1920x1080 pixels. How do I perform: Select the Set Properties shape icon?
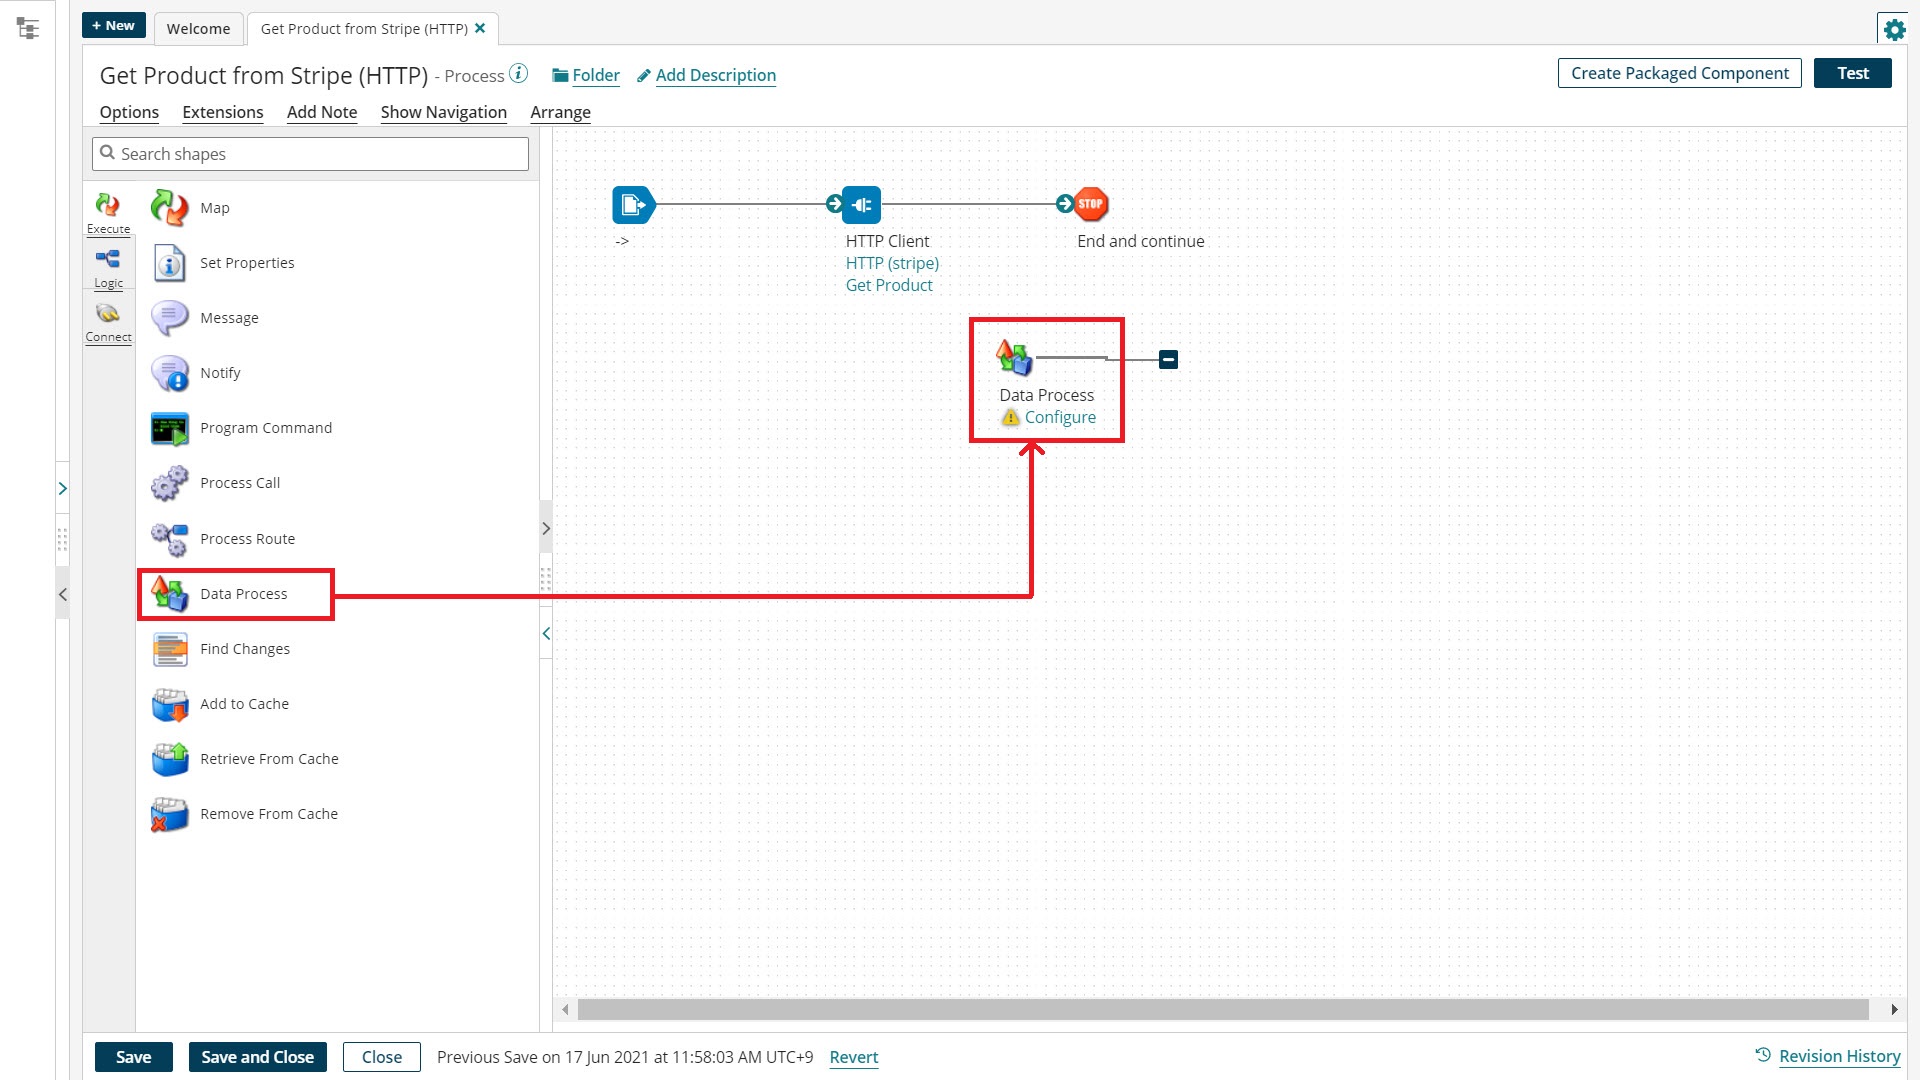coord(169,263)
